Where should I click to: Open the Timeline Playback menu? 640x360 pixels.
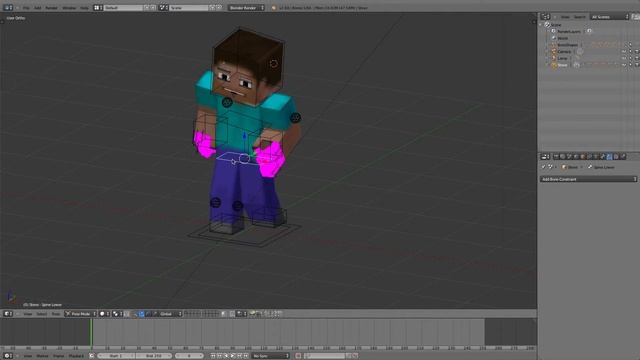point(76,356)
